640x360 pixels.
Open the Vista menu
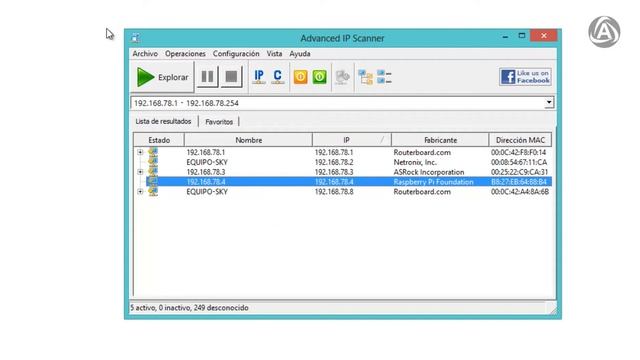[274, 54]
